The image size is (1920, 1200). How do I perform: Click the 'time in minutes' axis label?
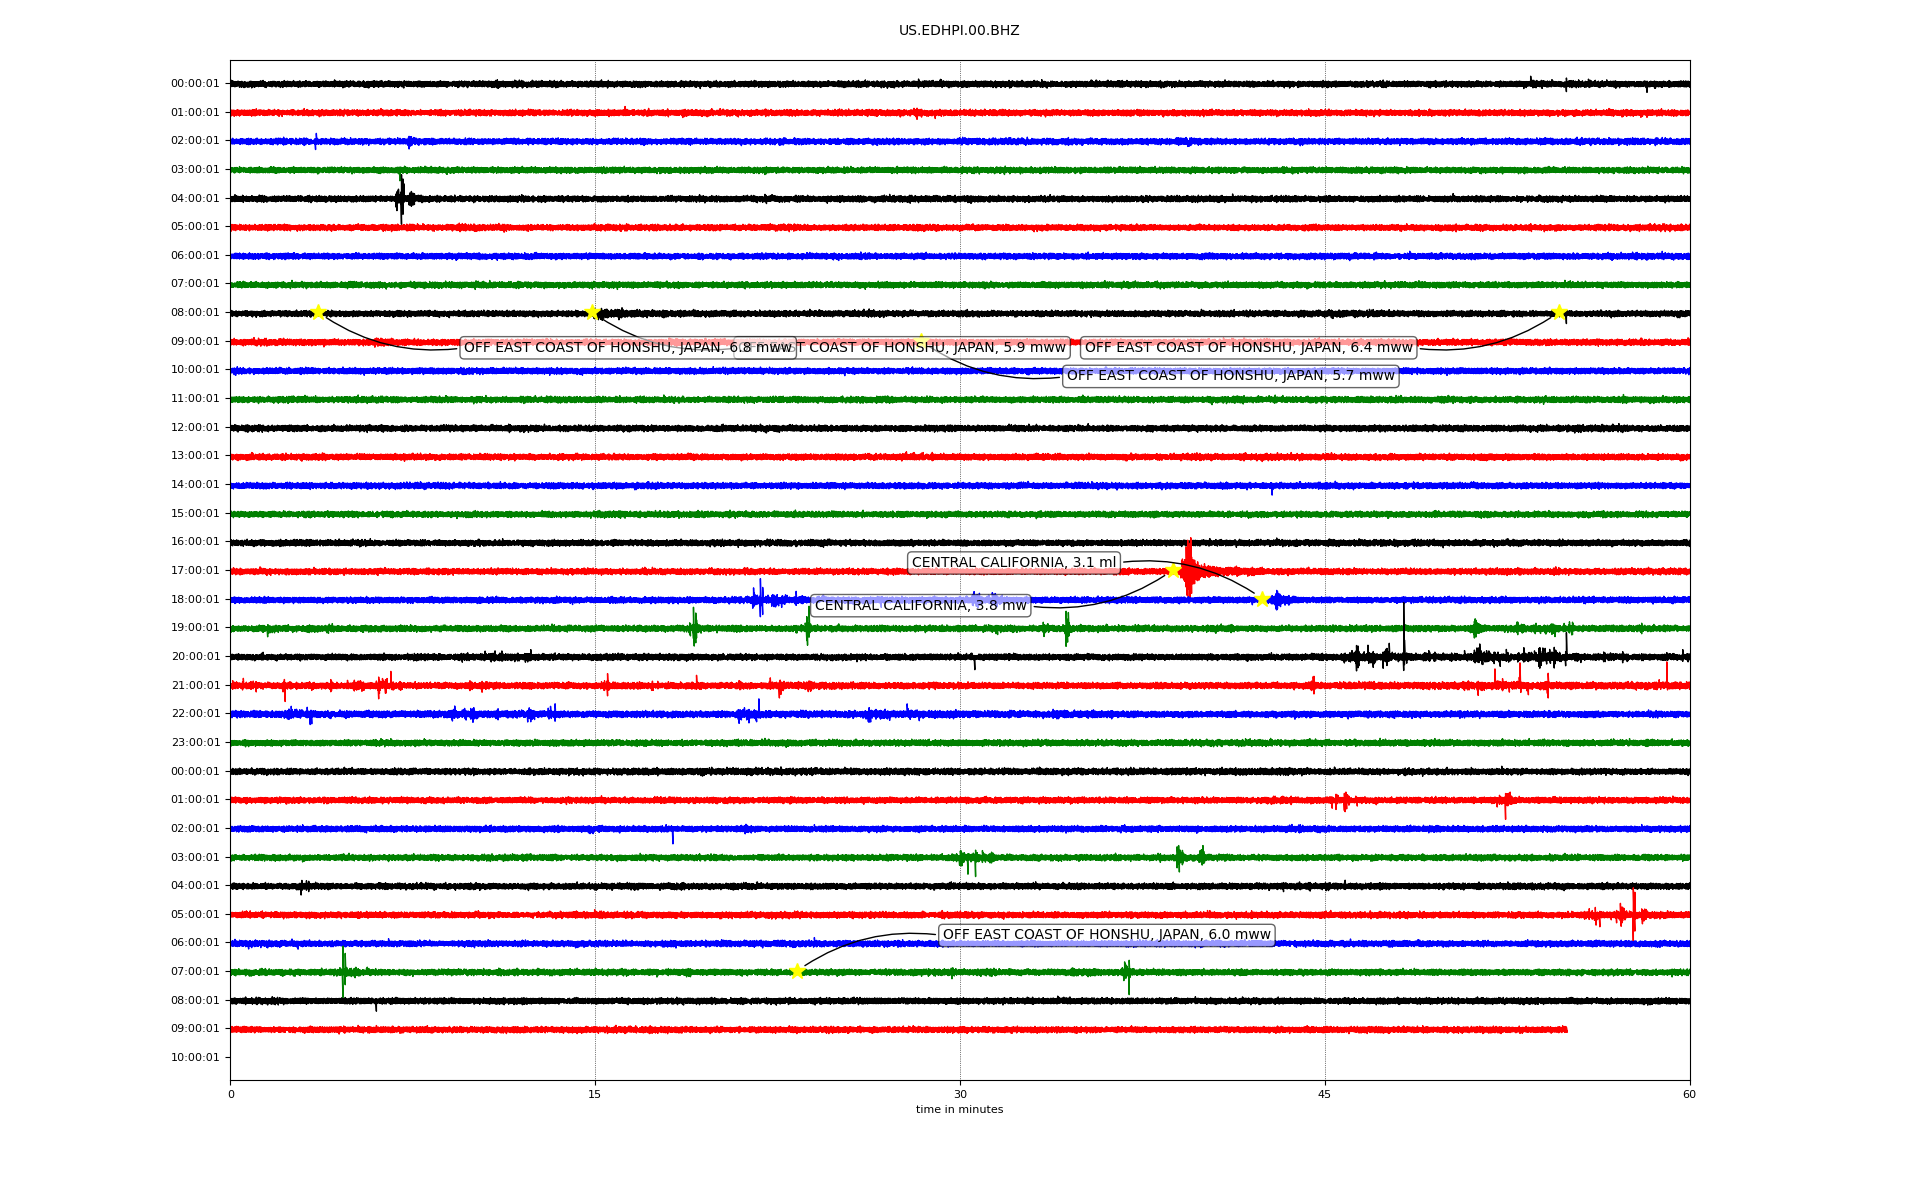958,1110
